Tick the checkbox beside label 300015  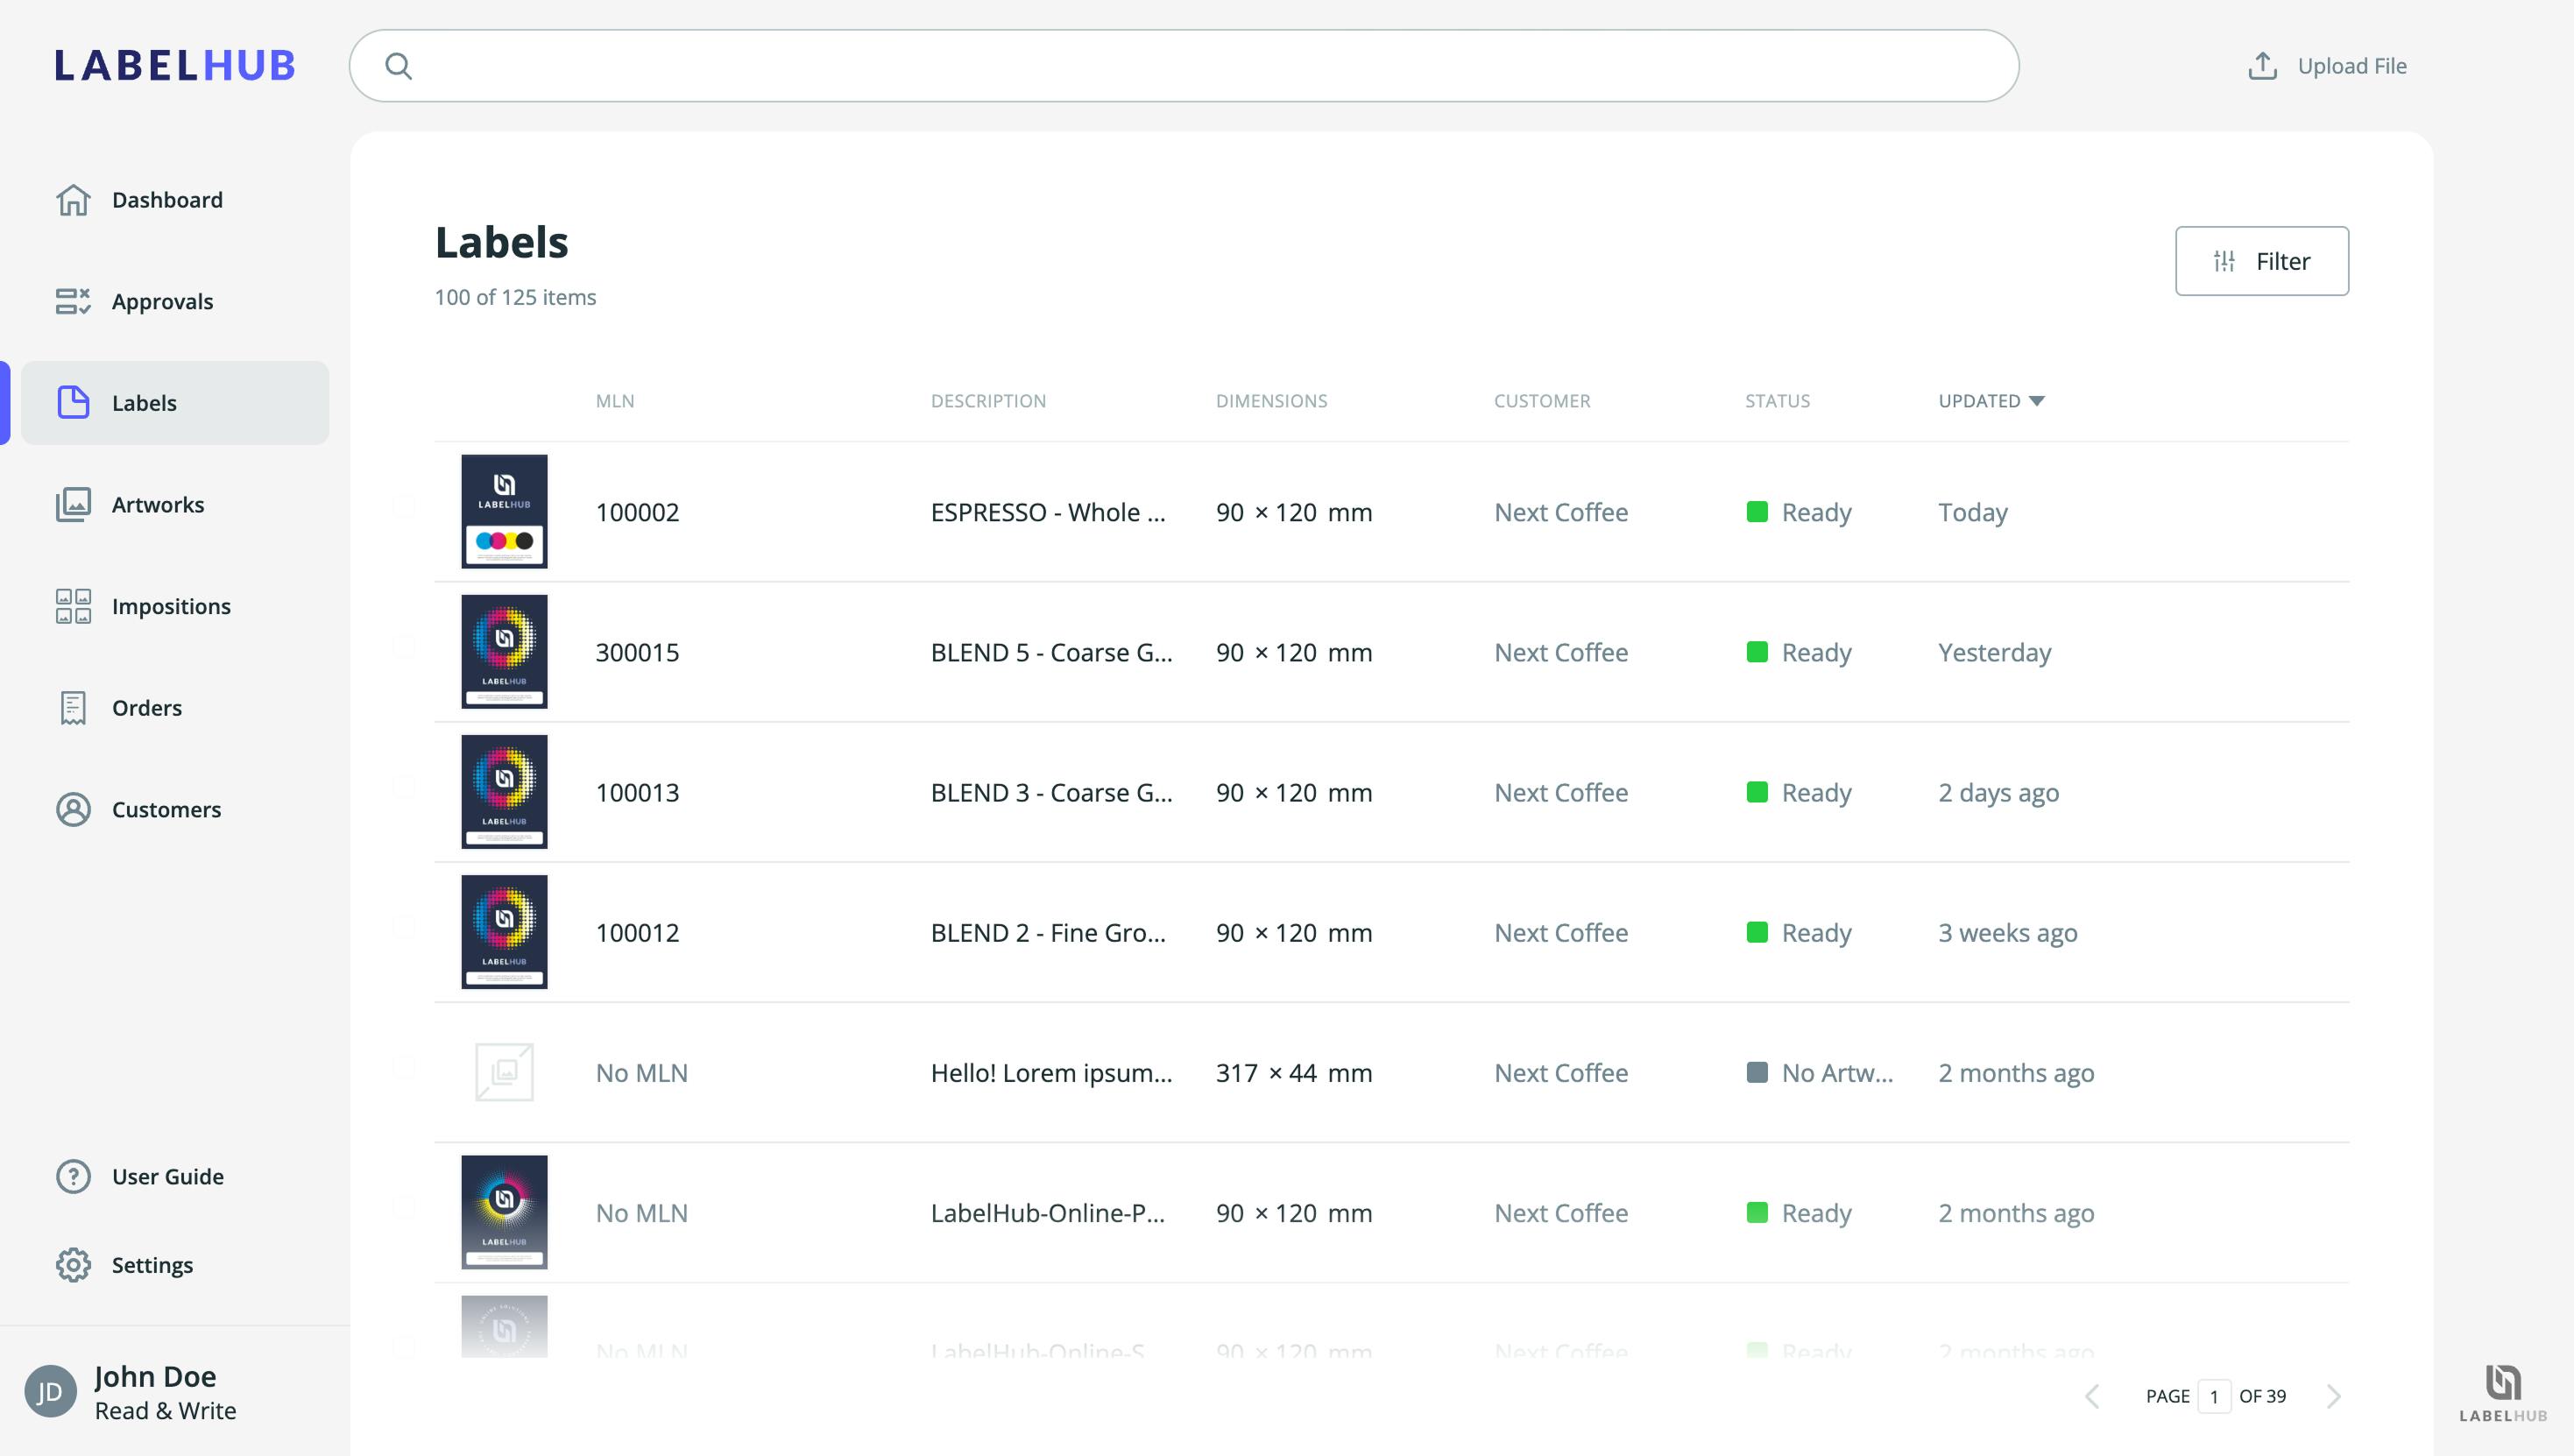click(x=404, y=647)
